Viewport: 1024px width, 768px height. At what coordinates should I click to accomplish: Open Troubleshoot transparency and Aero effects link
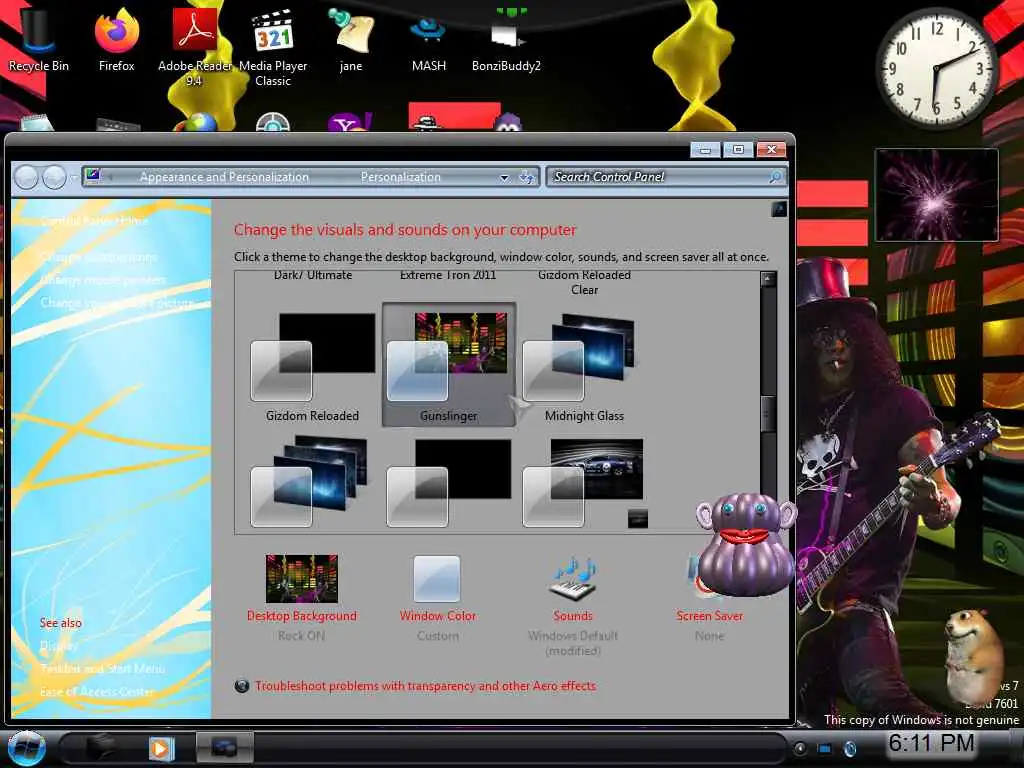click(x=425, y=686)
